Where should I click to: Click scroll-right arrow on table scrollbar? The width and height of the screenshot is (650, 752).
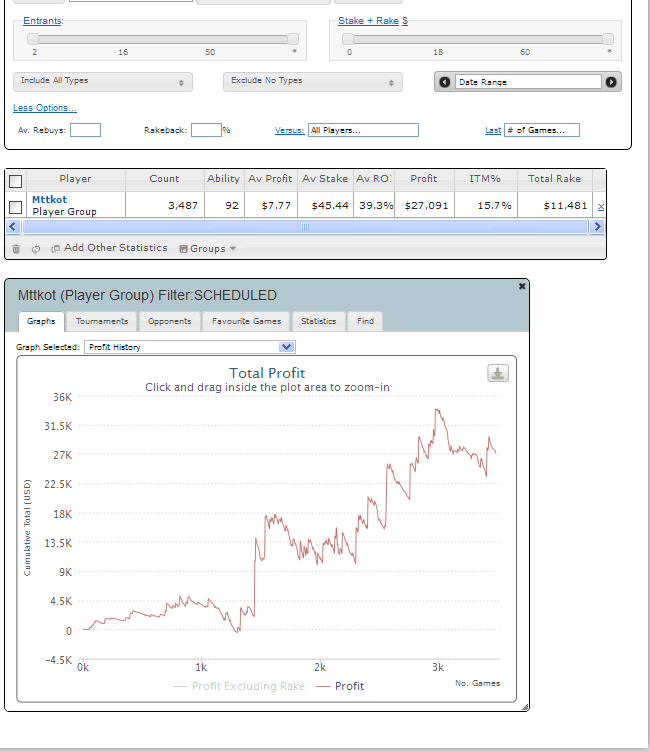[597, 226]
